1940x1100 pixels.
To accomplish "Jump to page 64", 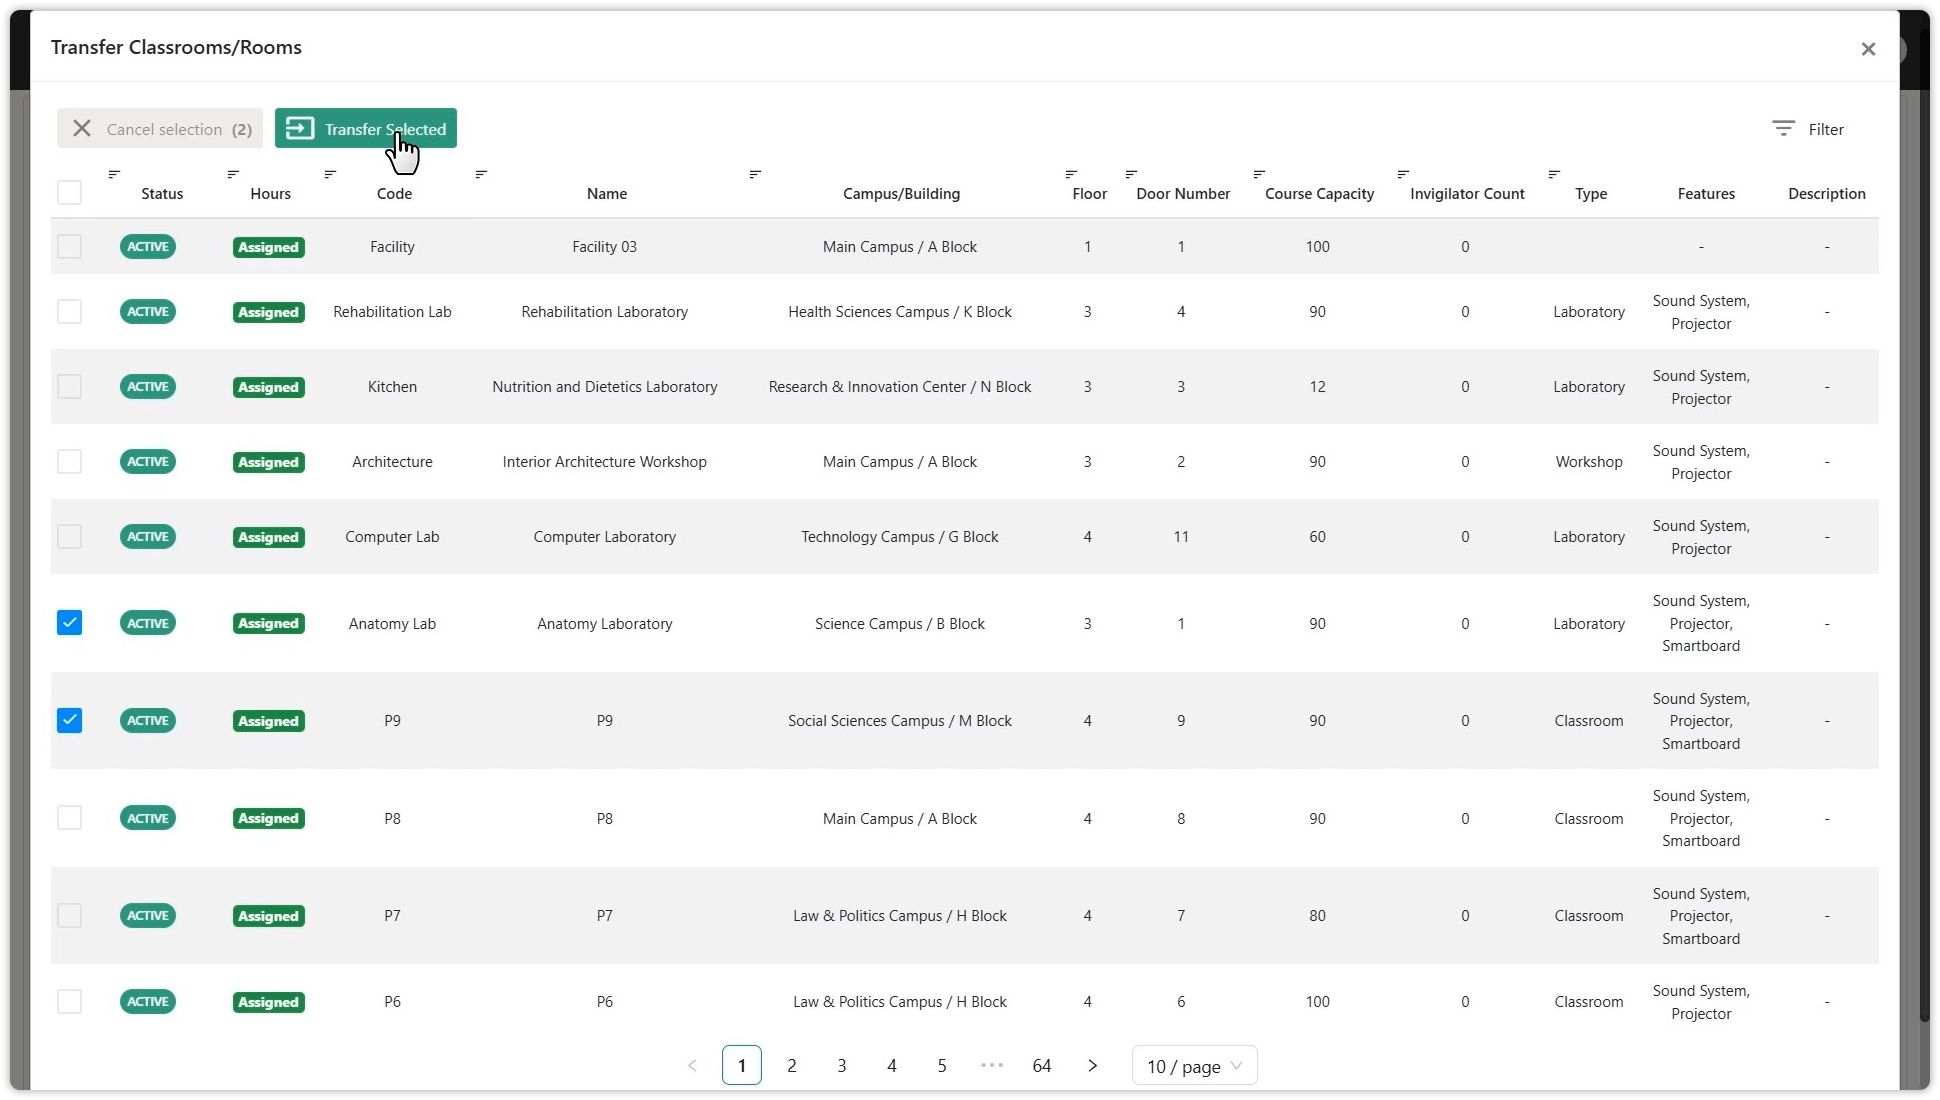I will point(1041,1066).
